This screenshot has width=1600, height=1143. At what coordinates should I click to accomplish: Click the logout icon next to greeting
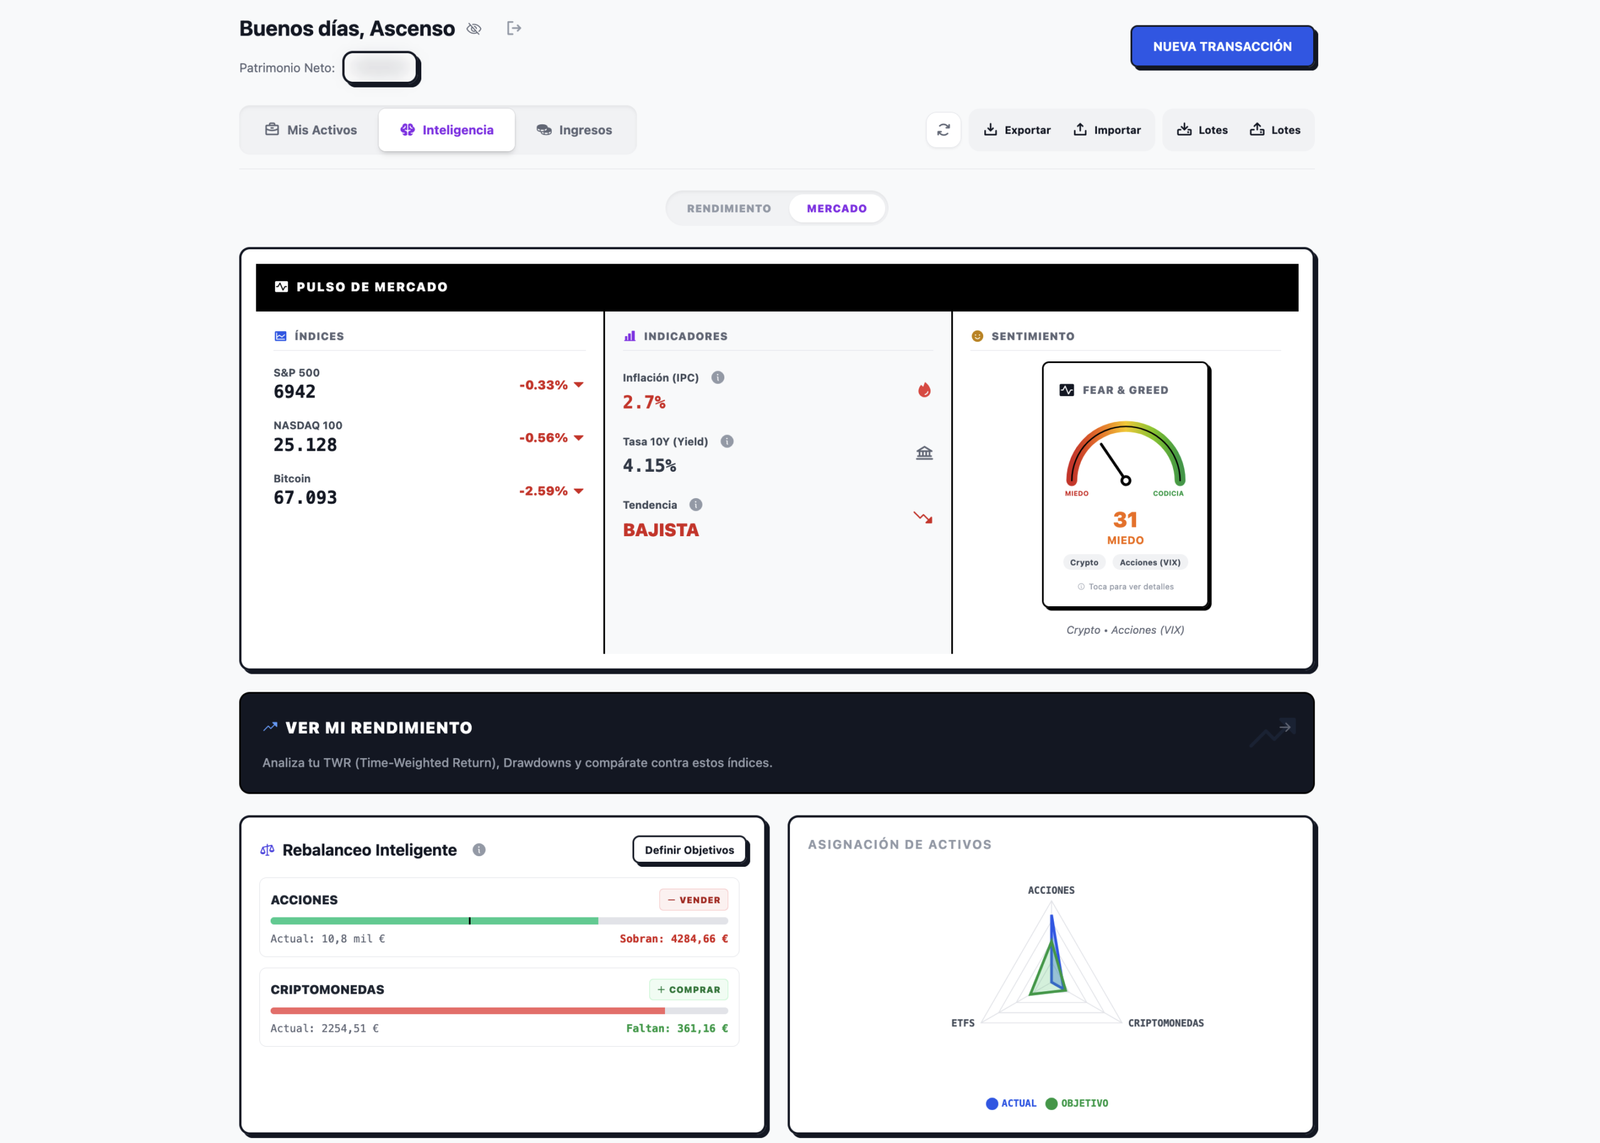(x=514, y=28)
